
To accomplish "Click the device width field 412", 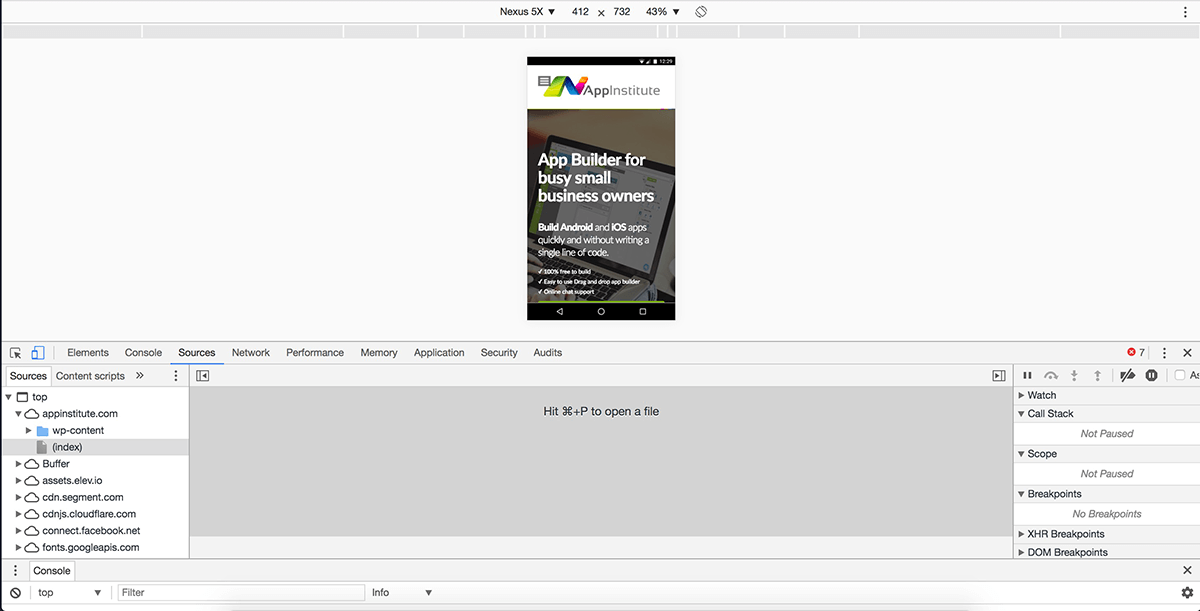I will point(580,12).
